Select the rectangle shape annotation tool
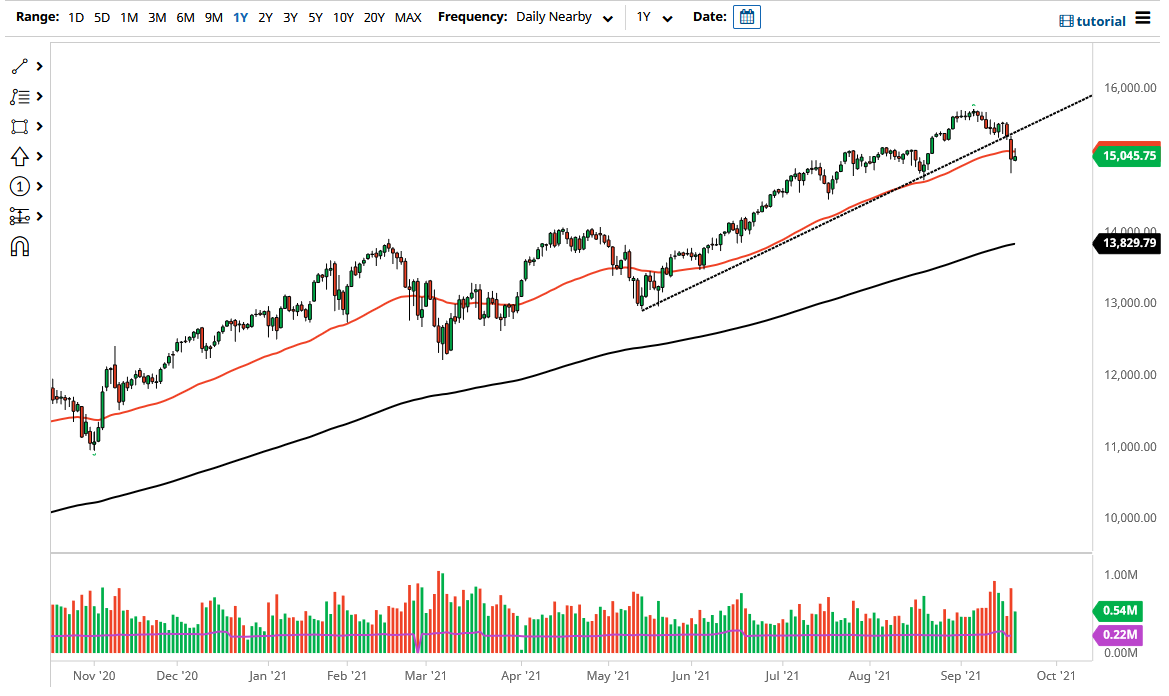This screenshot has width=1169, height=696. point(19,126)
